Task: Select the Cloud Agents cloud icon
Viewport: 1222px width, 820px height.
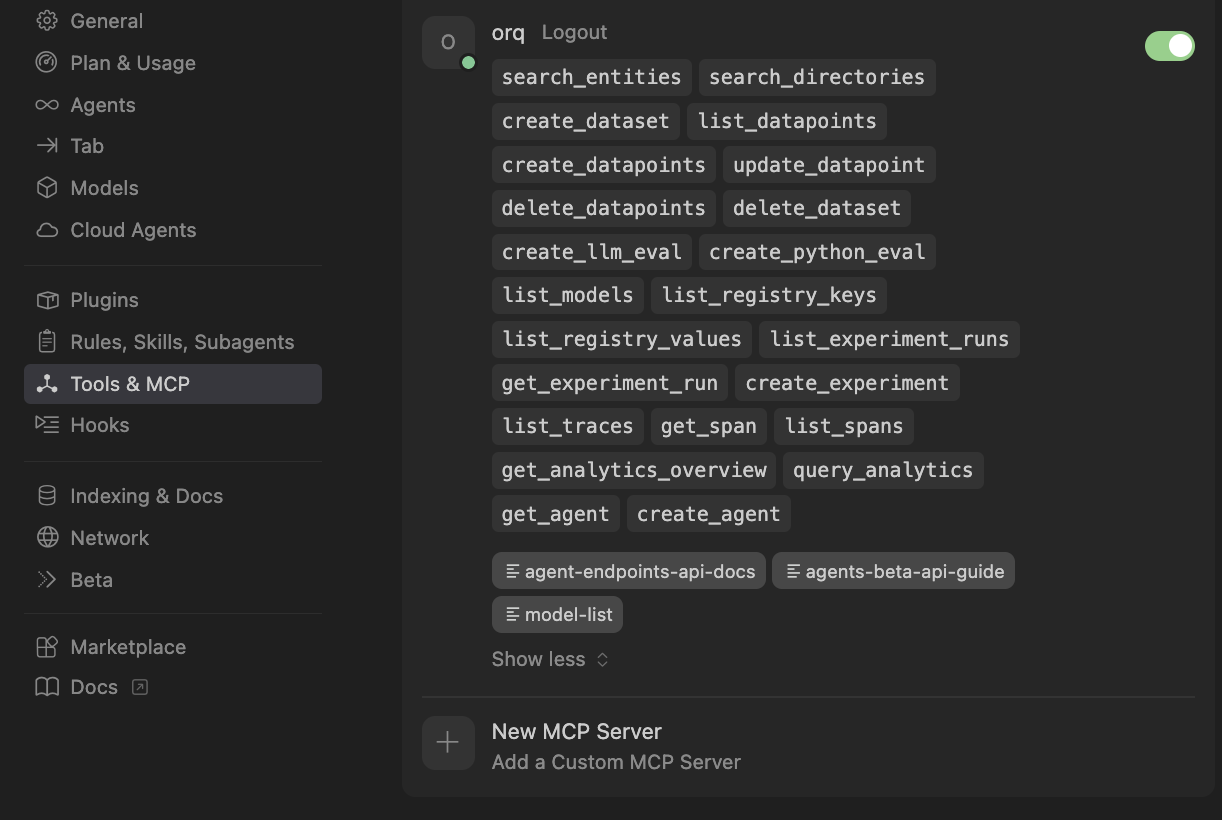Action: pos(46,230)
